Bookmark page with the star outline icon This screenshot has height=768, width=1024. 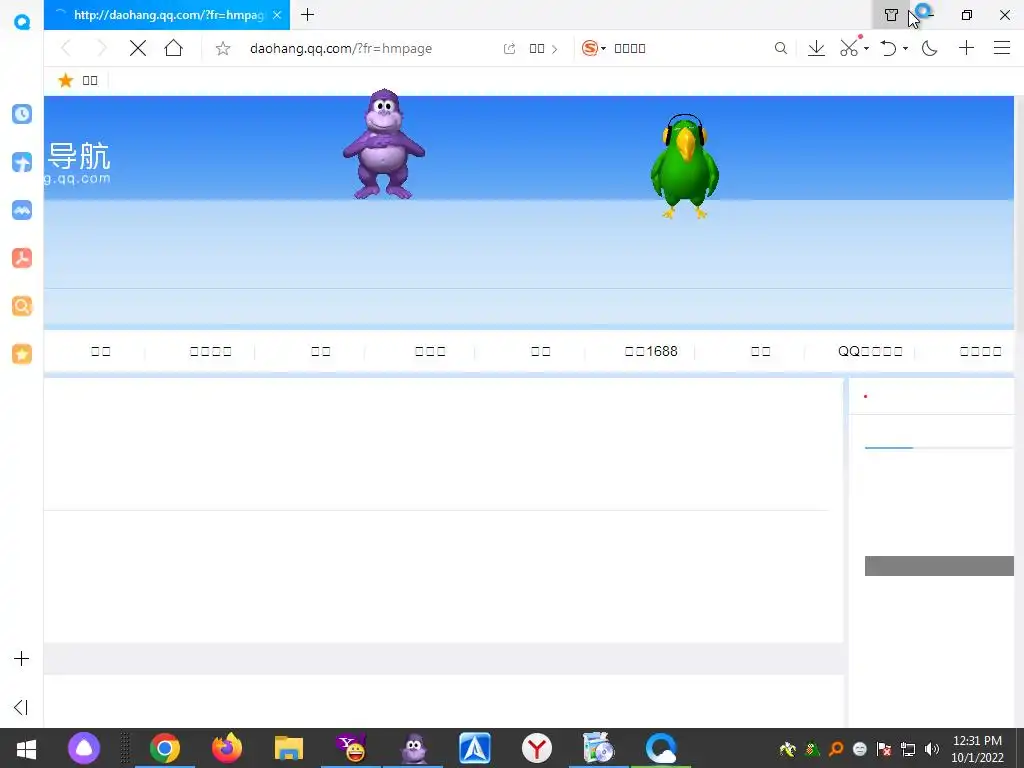[x=223, y=48]
